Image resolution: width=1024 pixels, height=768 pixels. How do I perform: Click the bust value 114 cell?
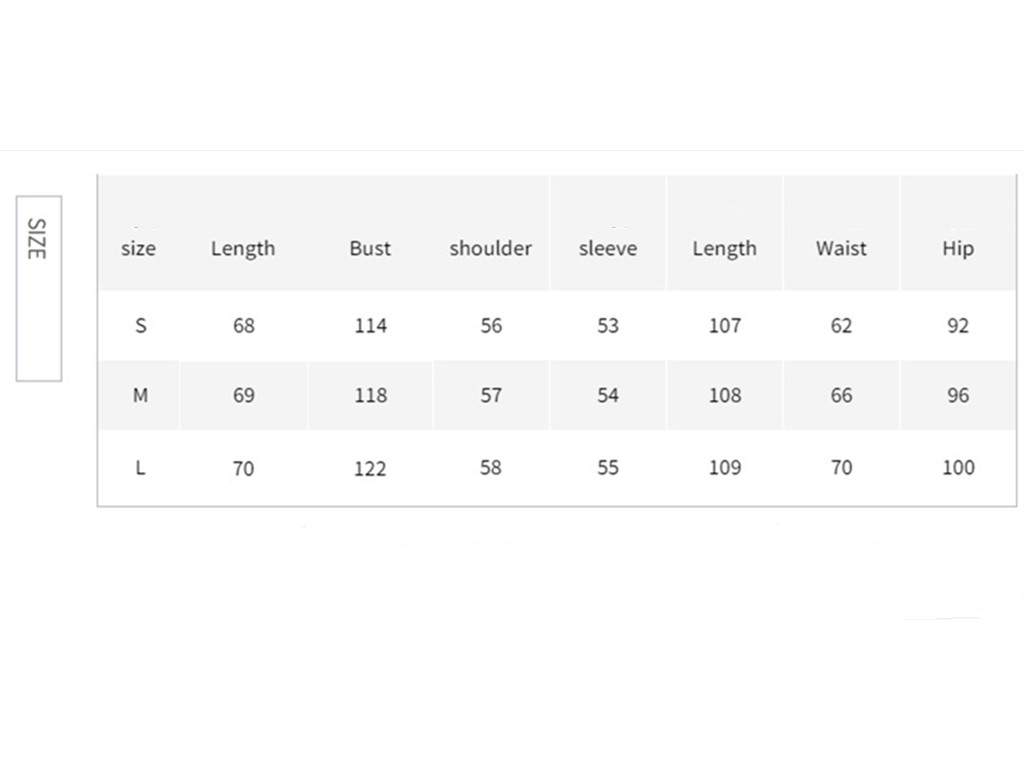(x=370, y=325)
